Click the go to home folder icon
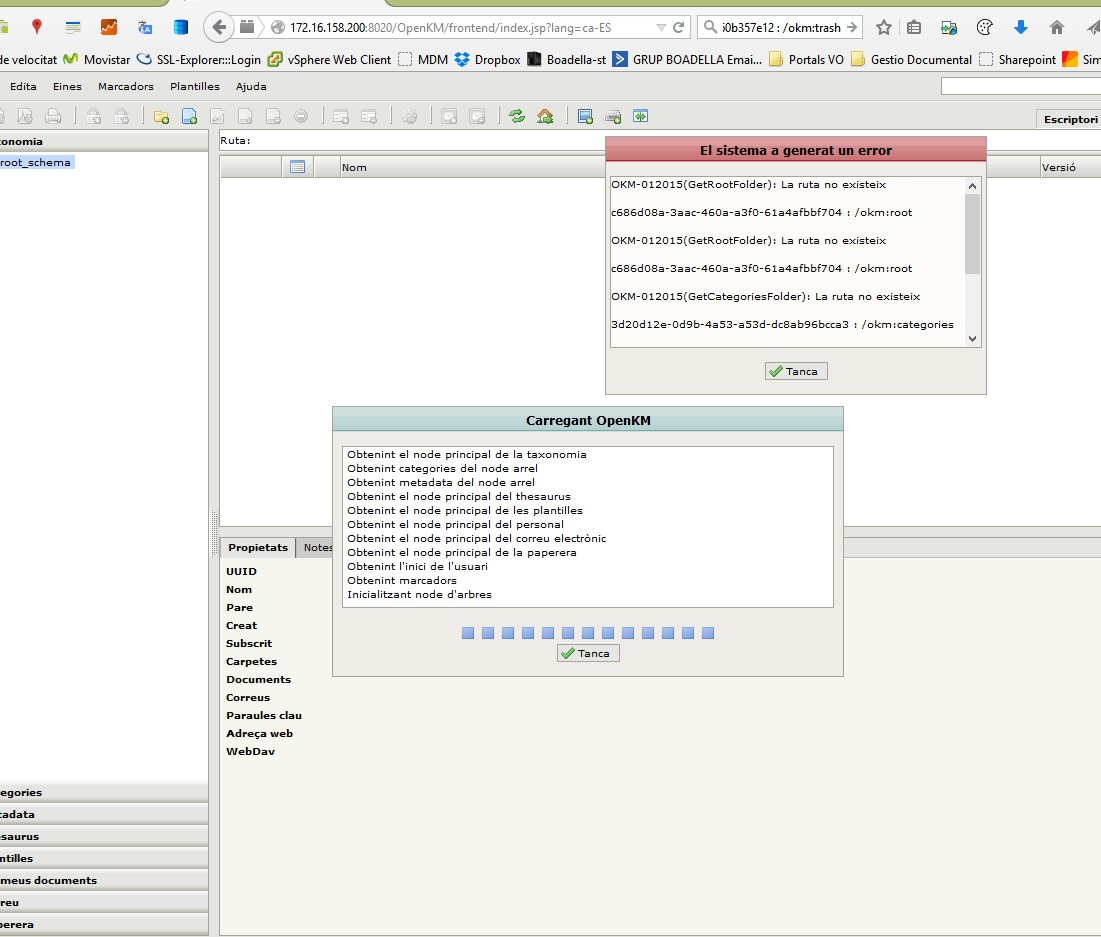This screenshot has width=1101, height=937. coord(545,117)
